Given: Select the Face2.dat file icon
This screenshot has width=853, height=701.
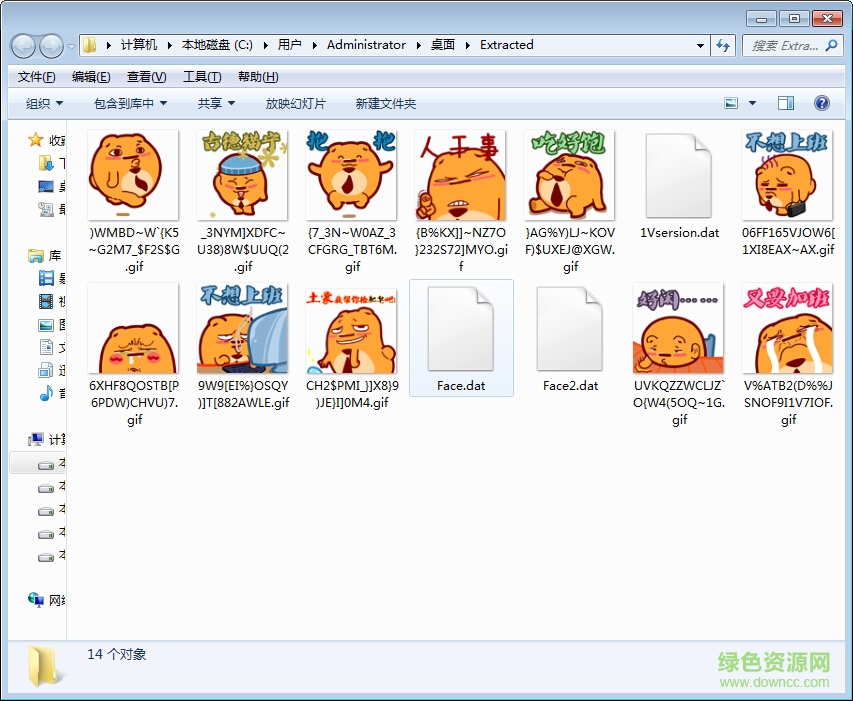Looking at the screenshot, I should [570, 330].
